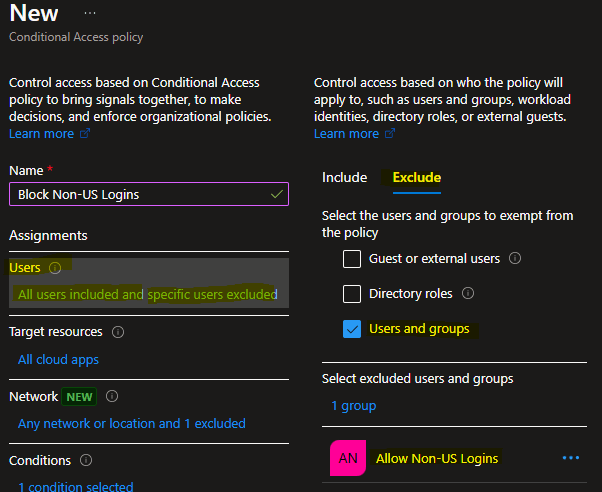Click the pink AN group avatar
This screenshot has width=602, height=492.
348,458
